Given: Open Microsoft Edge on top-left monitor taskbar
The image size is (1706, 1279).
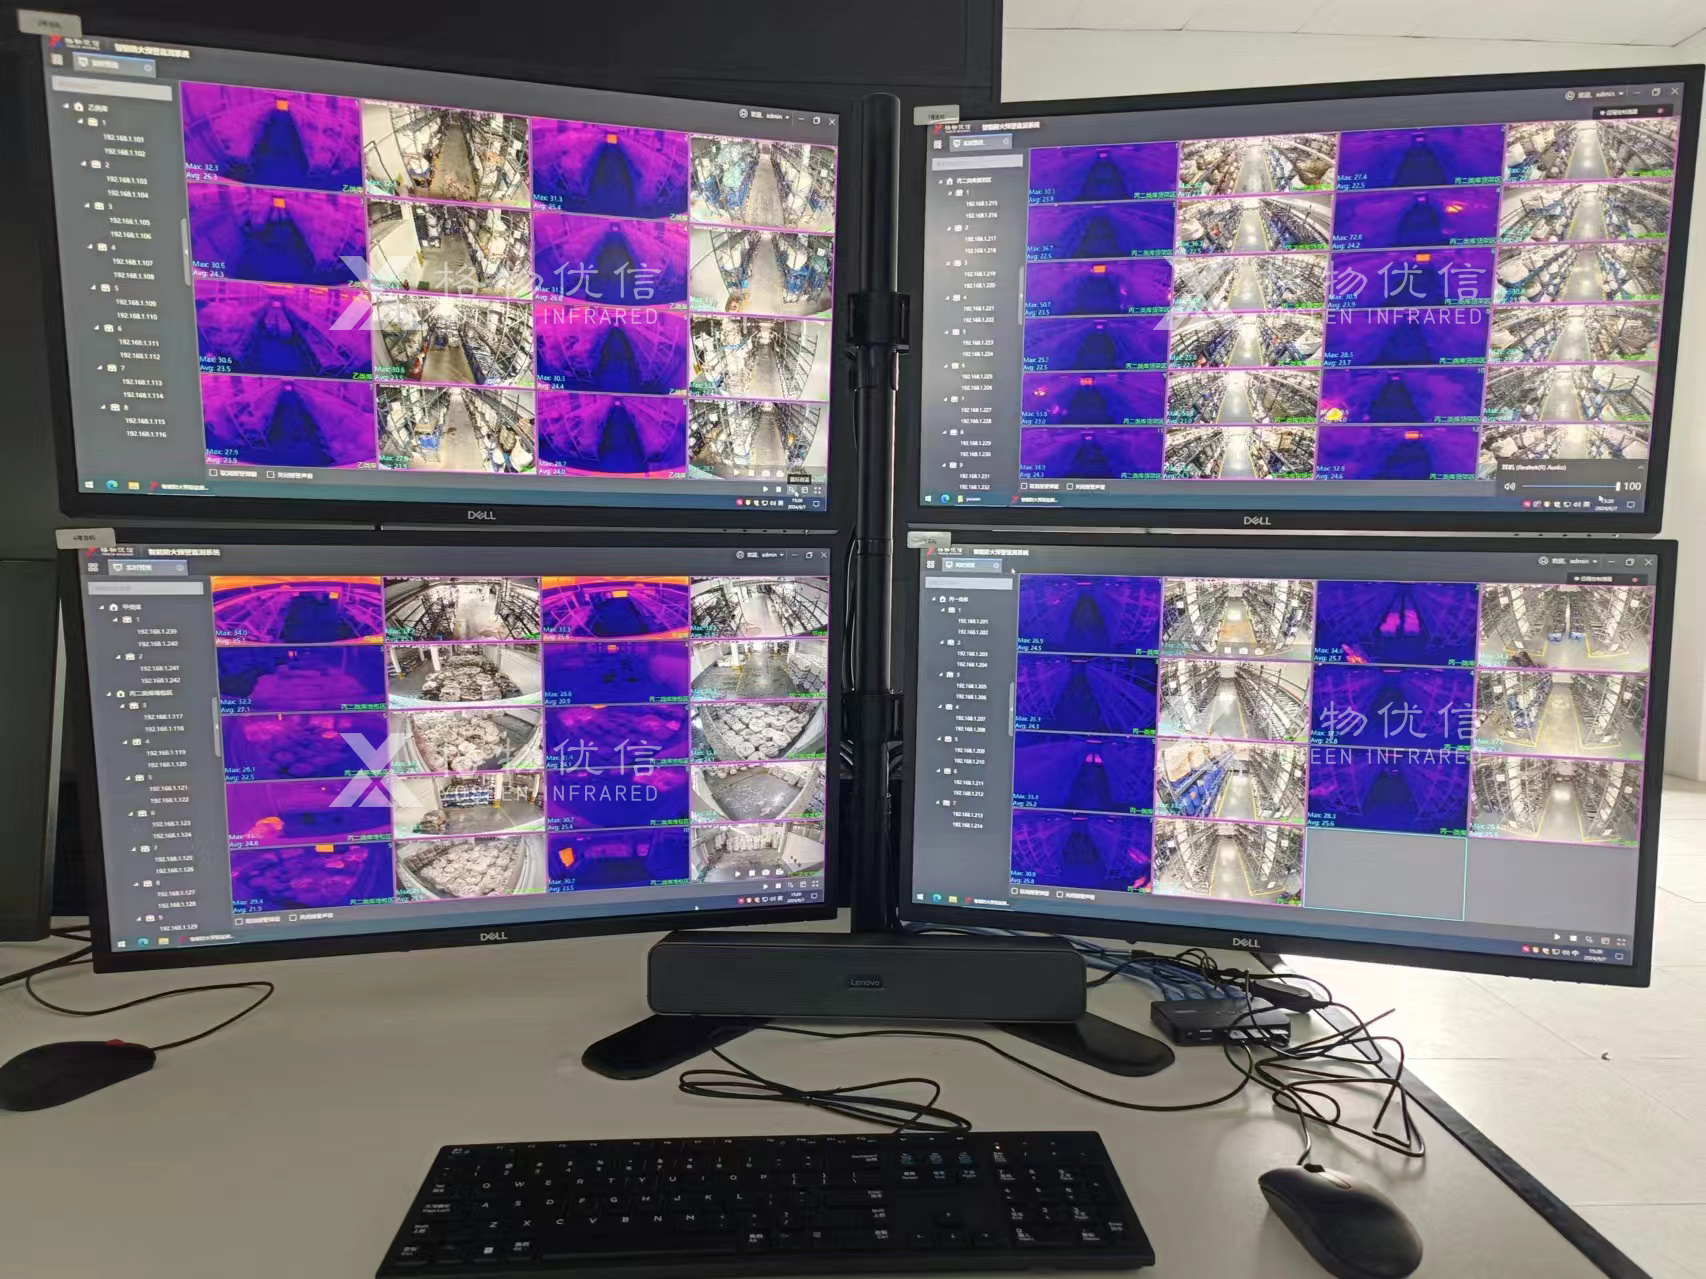Looking at the screenshot, I should point(112,485).
